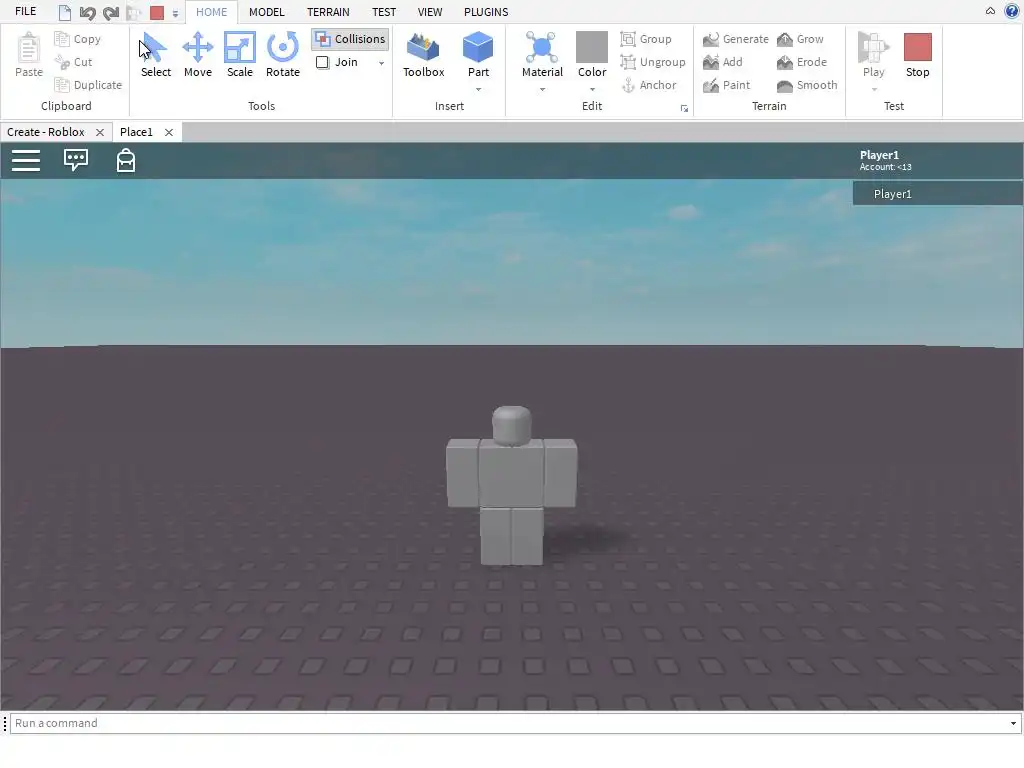The image size is (1024, 768).
Task: Select the Grow terrain tool
Action: click(800, 39)
